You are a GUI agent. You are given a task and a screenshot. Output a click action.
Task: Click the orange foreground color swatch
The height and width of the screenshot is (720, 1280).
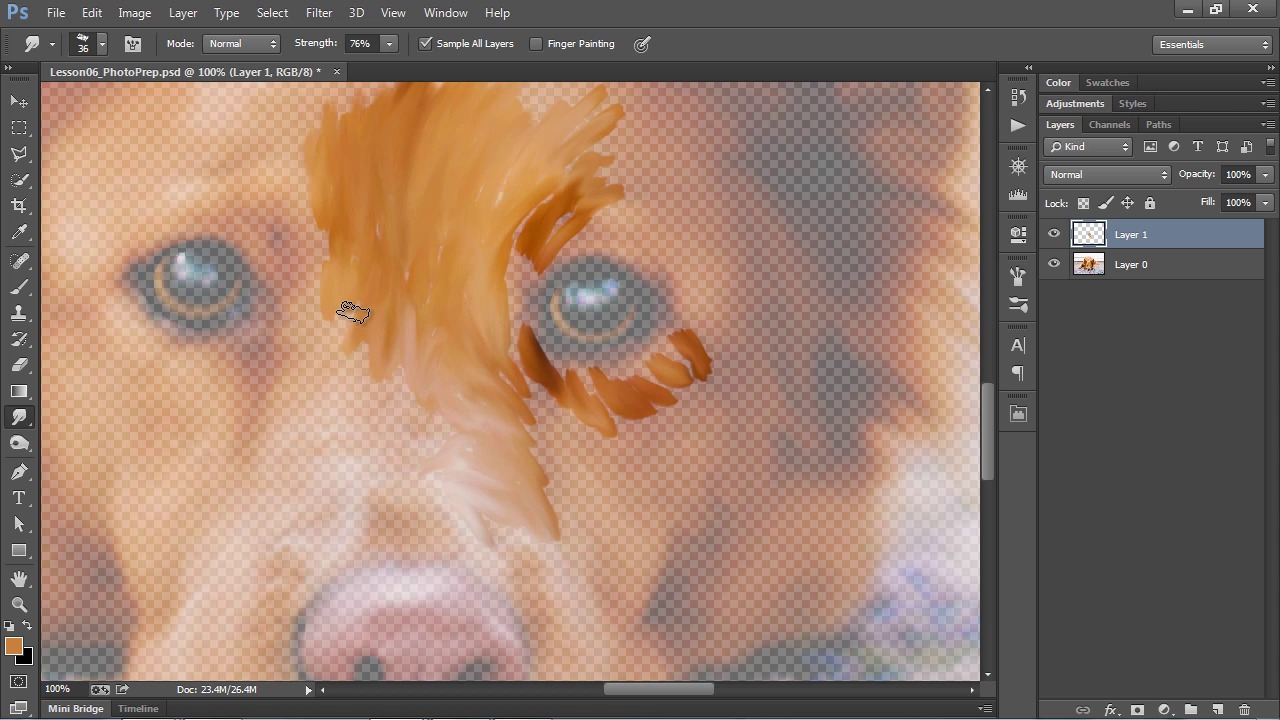13,647
